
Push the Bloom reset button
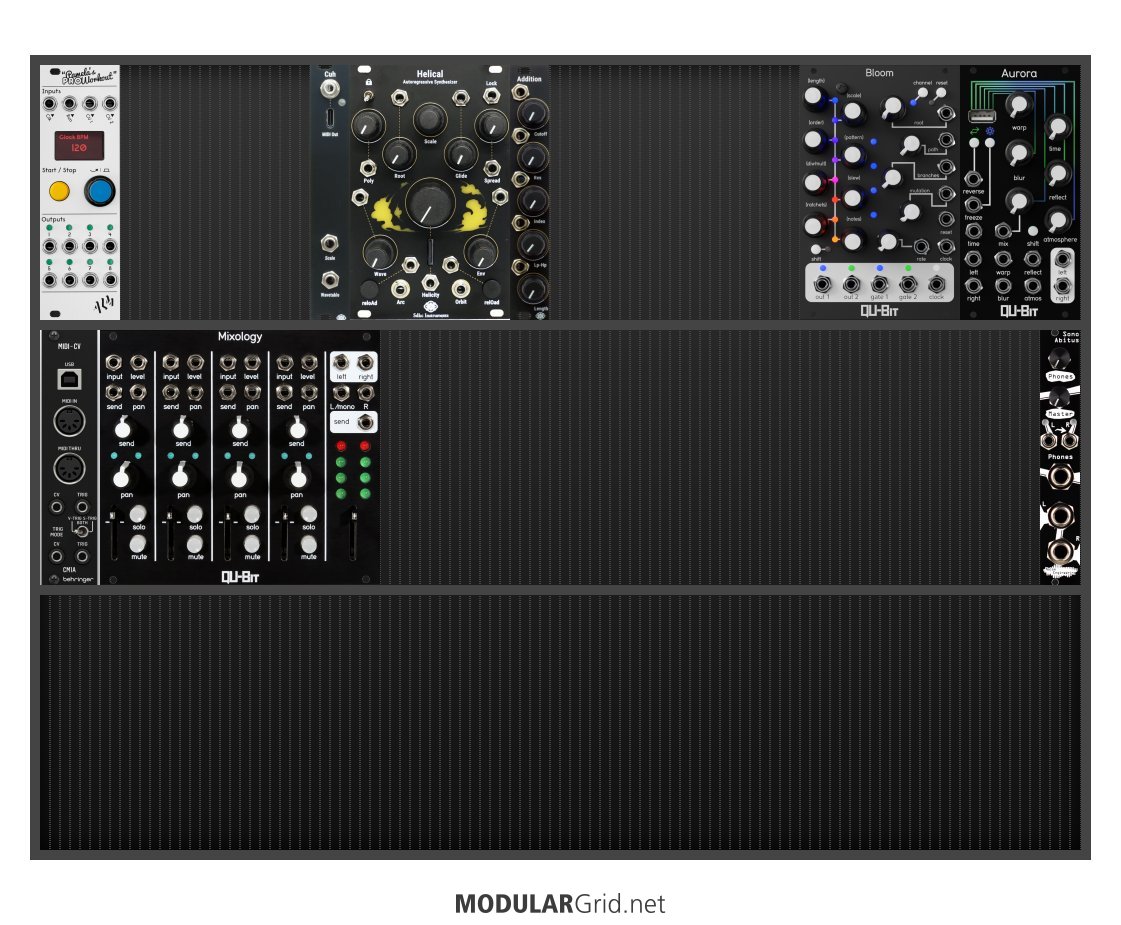pos(941,93)
